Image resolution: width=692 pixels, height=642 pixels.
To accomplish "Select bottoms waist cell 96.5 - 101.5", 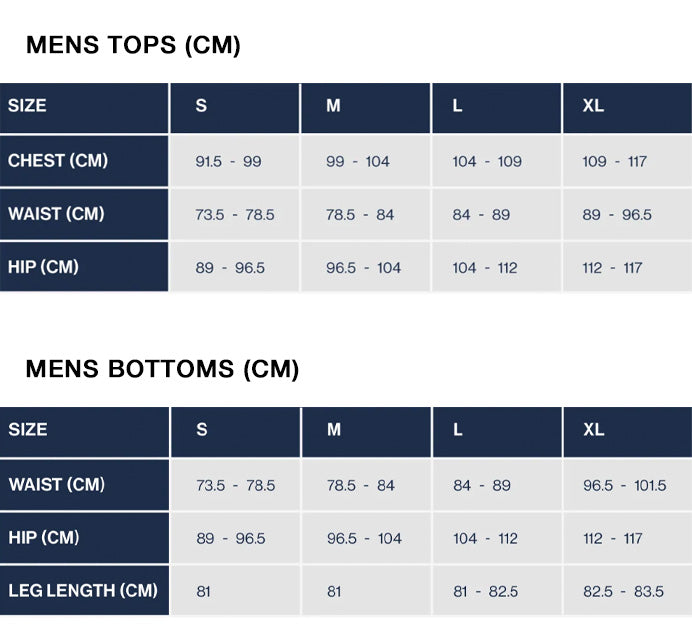I will click(628, 485).
